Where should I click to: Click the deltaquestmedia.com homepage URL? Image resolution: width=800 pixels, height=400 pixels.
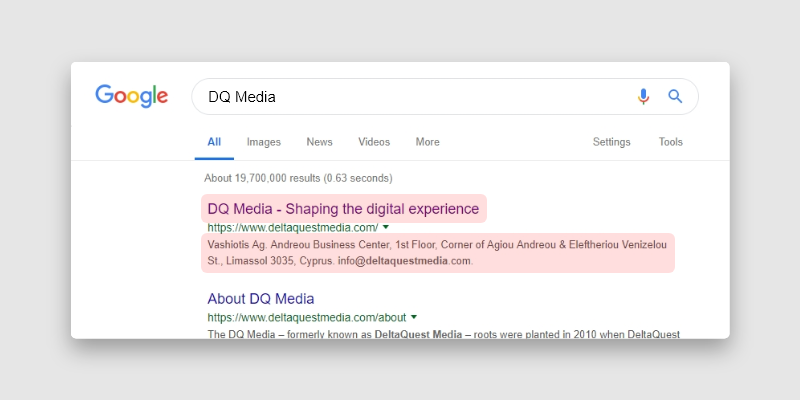coord(293,227)
